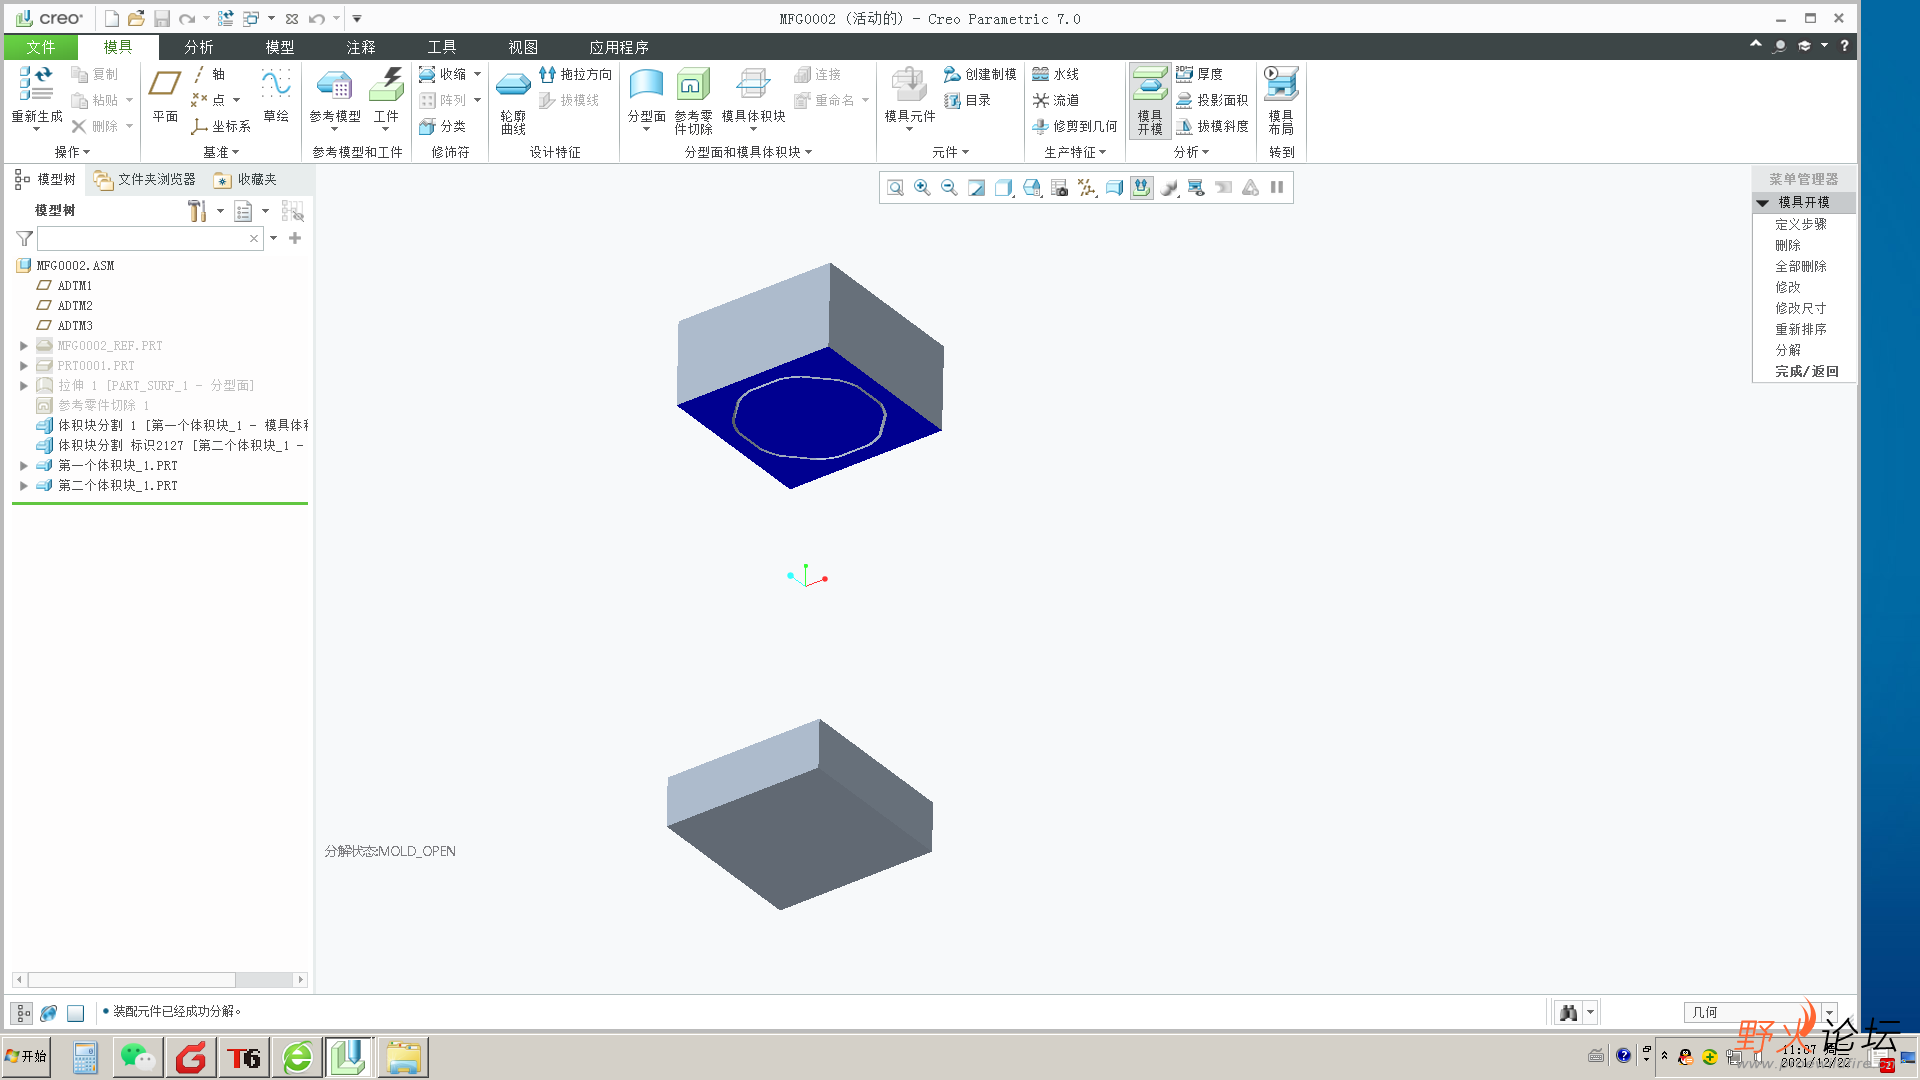Open the 操作 group dropdown
Viewport: 1920px width, 1080px height.
pyautogui.click(x=72, y=152)
